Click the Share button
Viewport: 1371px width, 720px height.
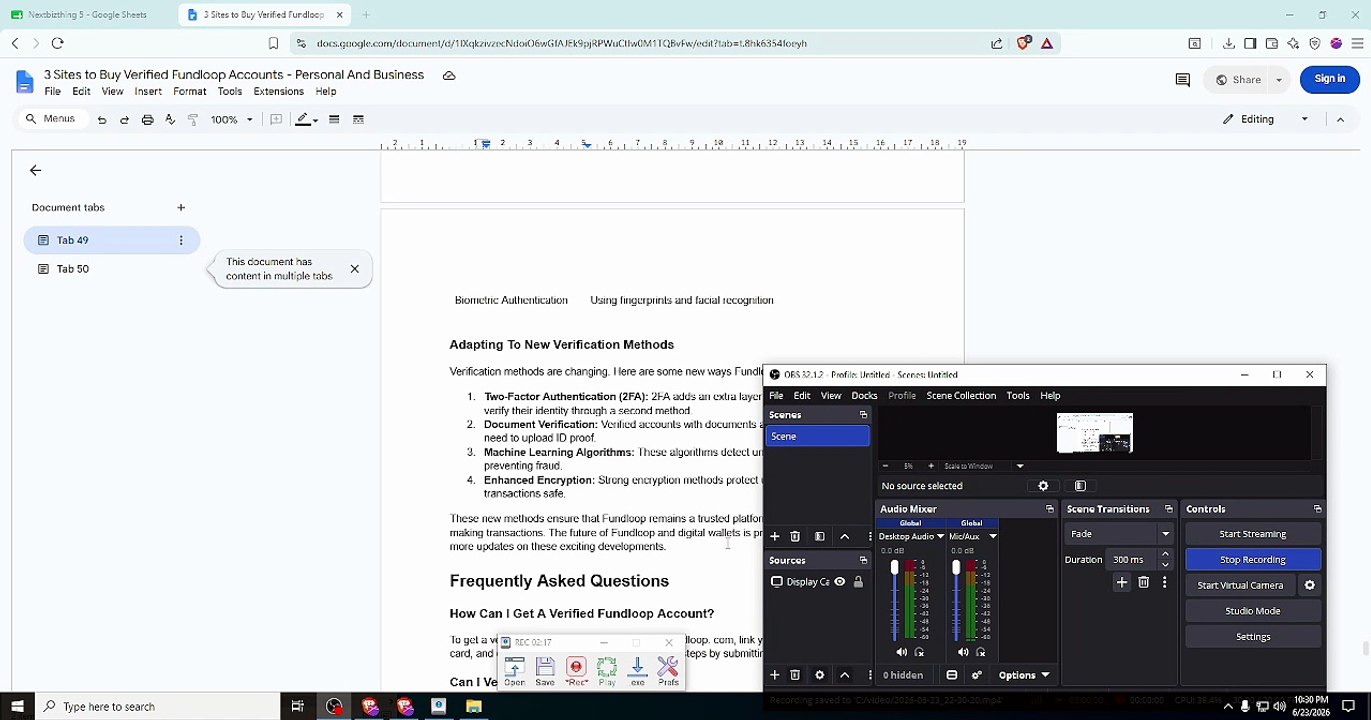point(1238,80)
